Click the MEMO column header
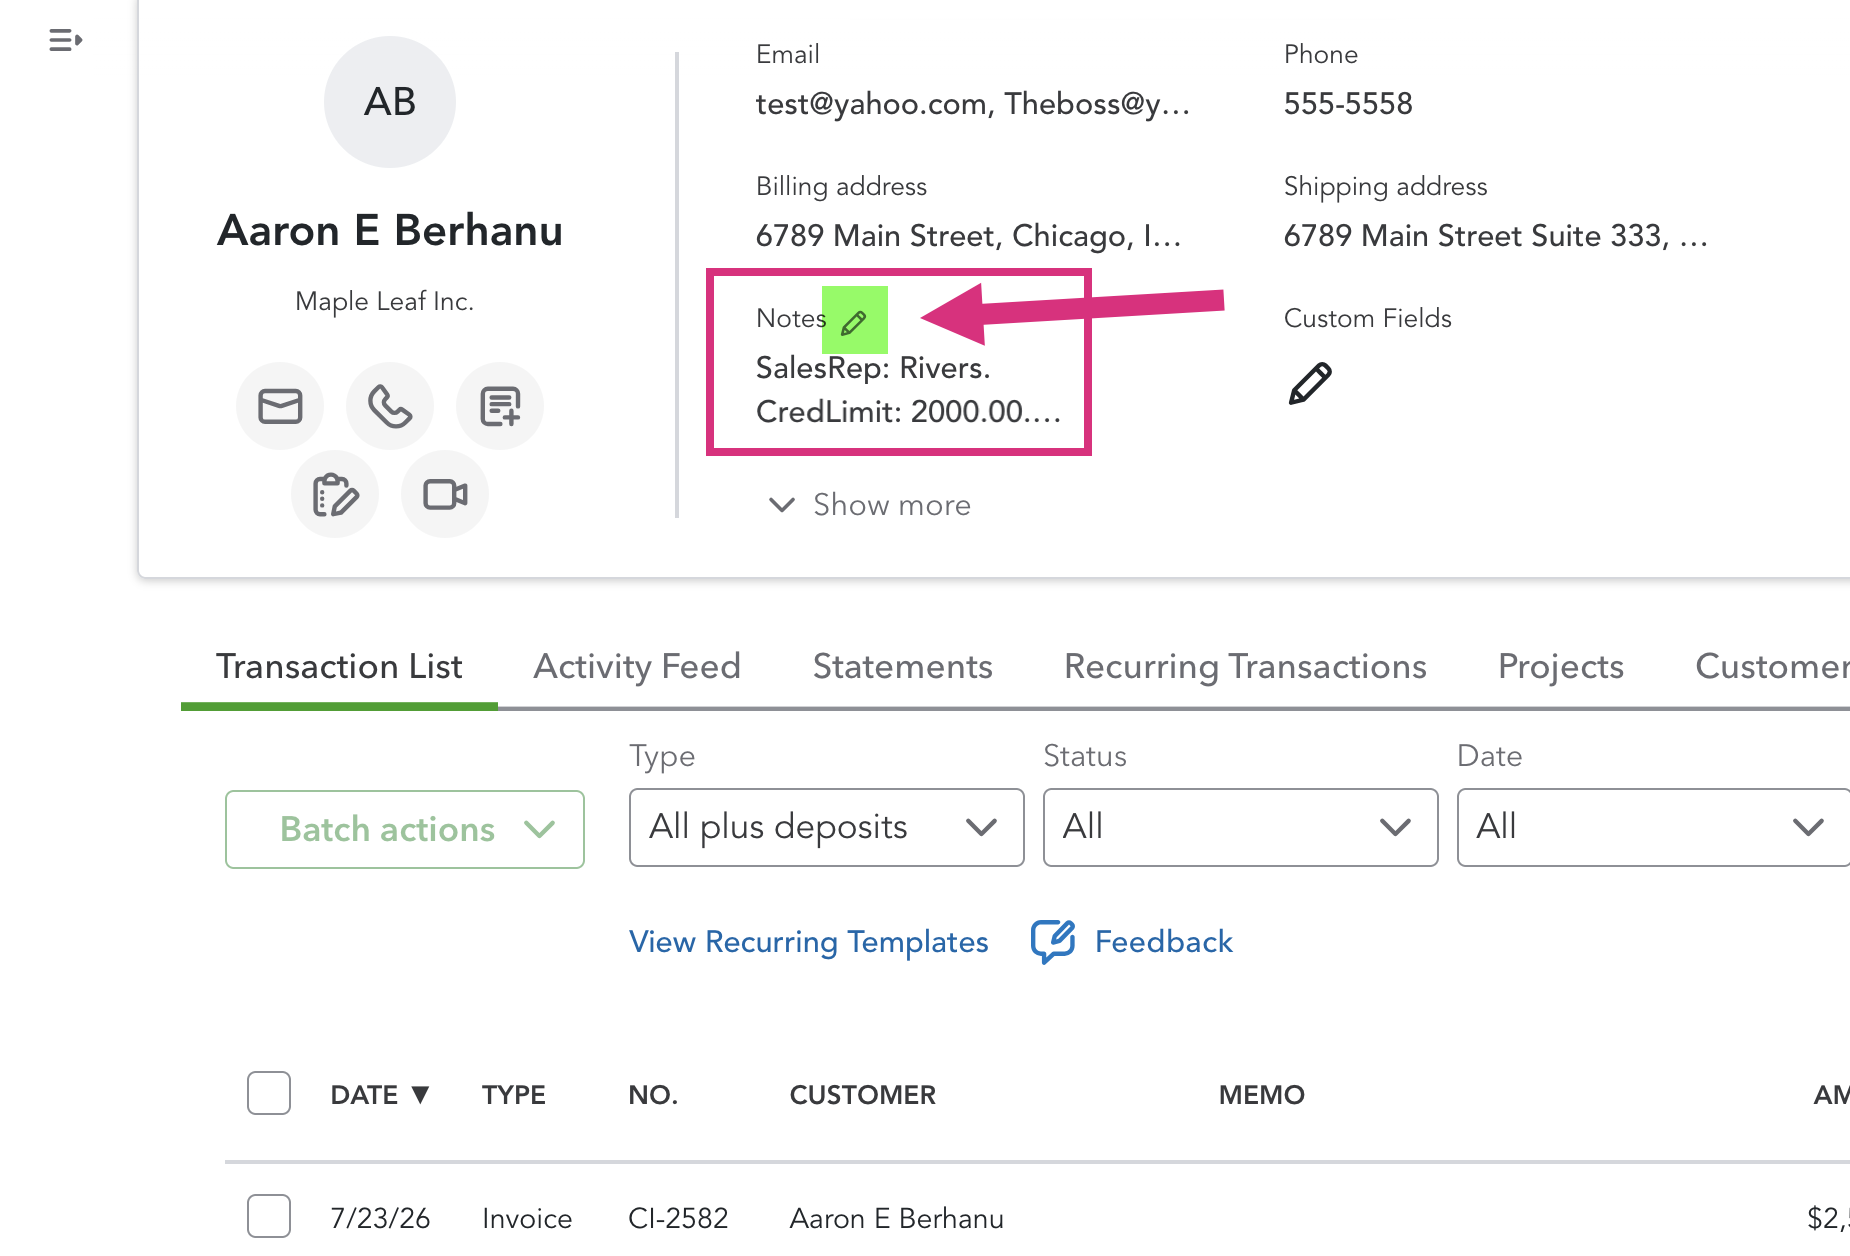1850x1256 pixels. click(1261, 1095)
